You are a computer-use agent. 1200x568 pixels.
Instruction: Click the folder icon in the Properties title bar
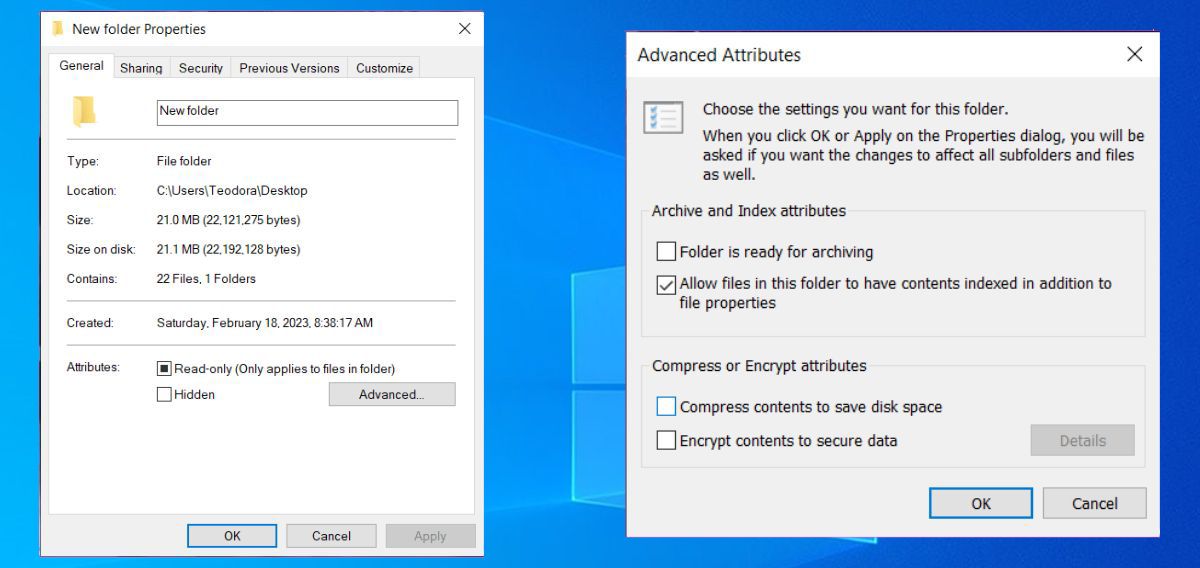tap(57, 29)
